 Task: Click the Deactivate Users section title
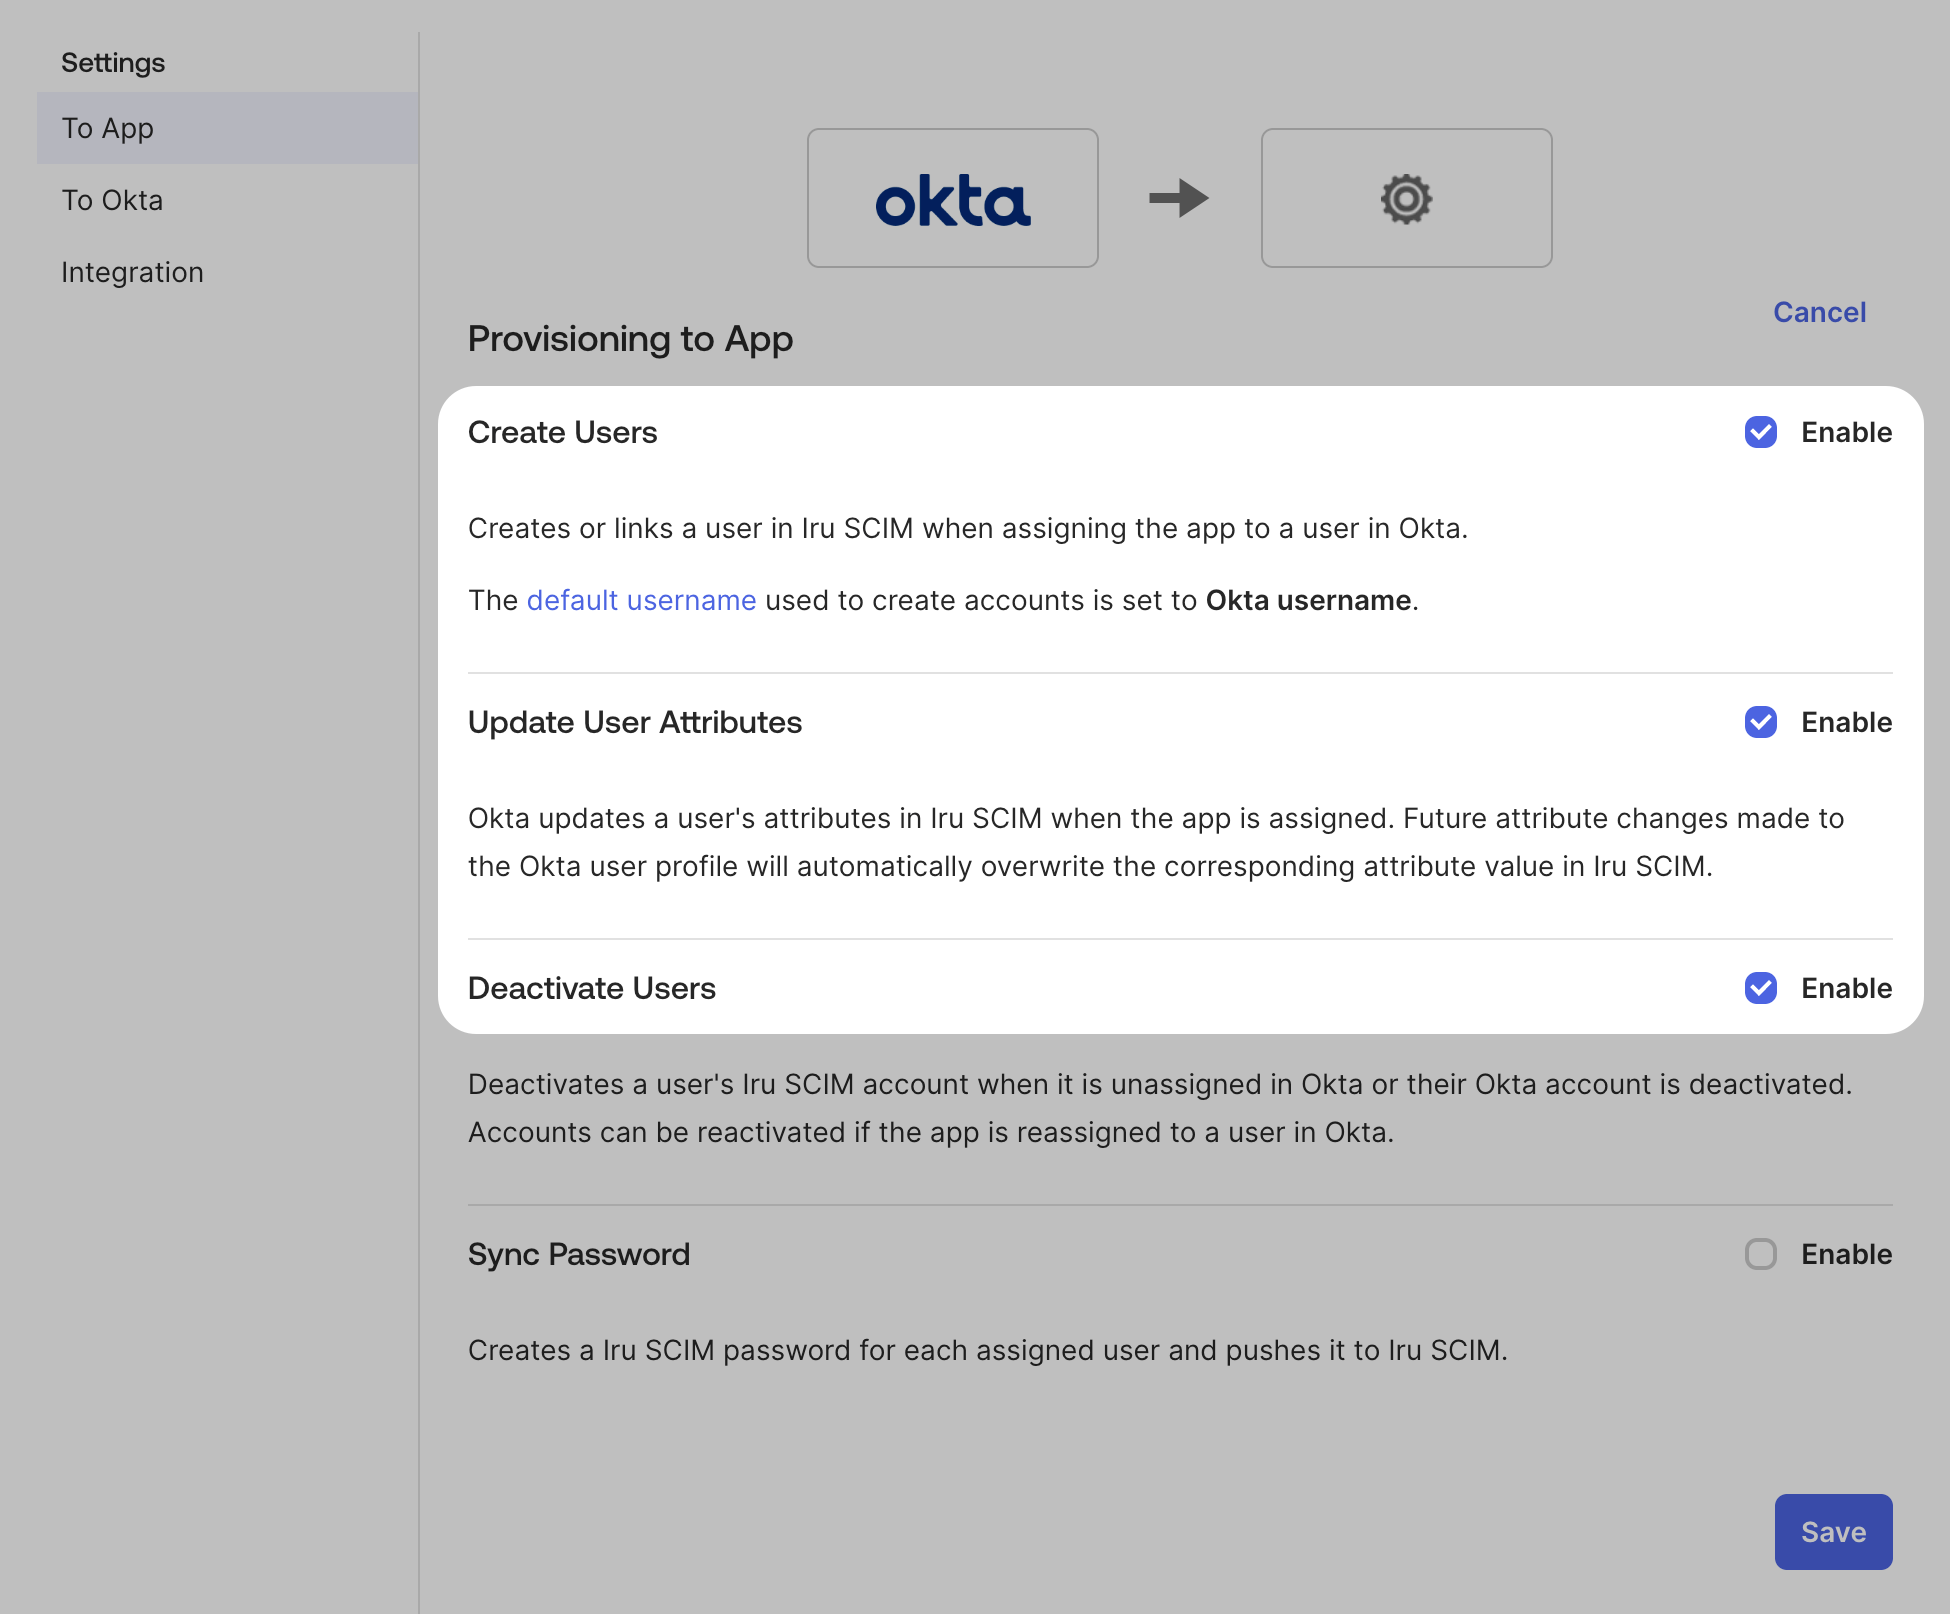tap(592, 988)
